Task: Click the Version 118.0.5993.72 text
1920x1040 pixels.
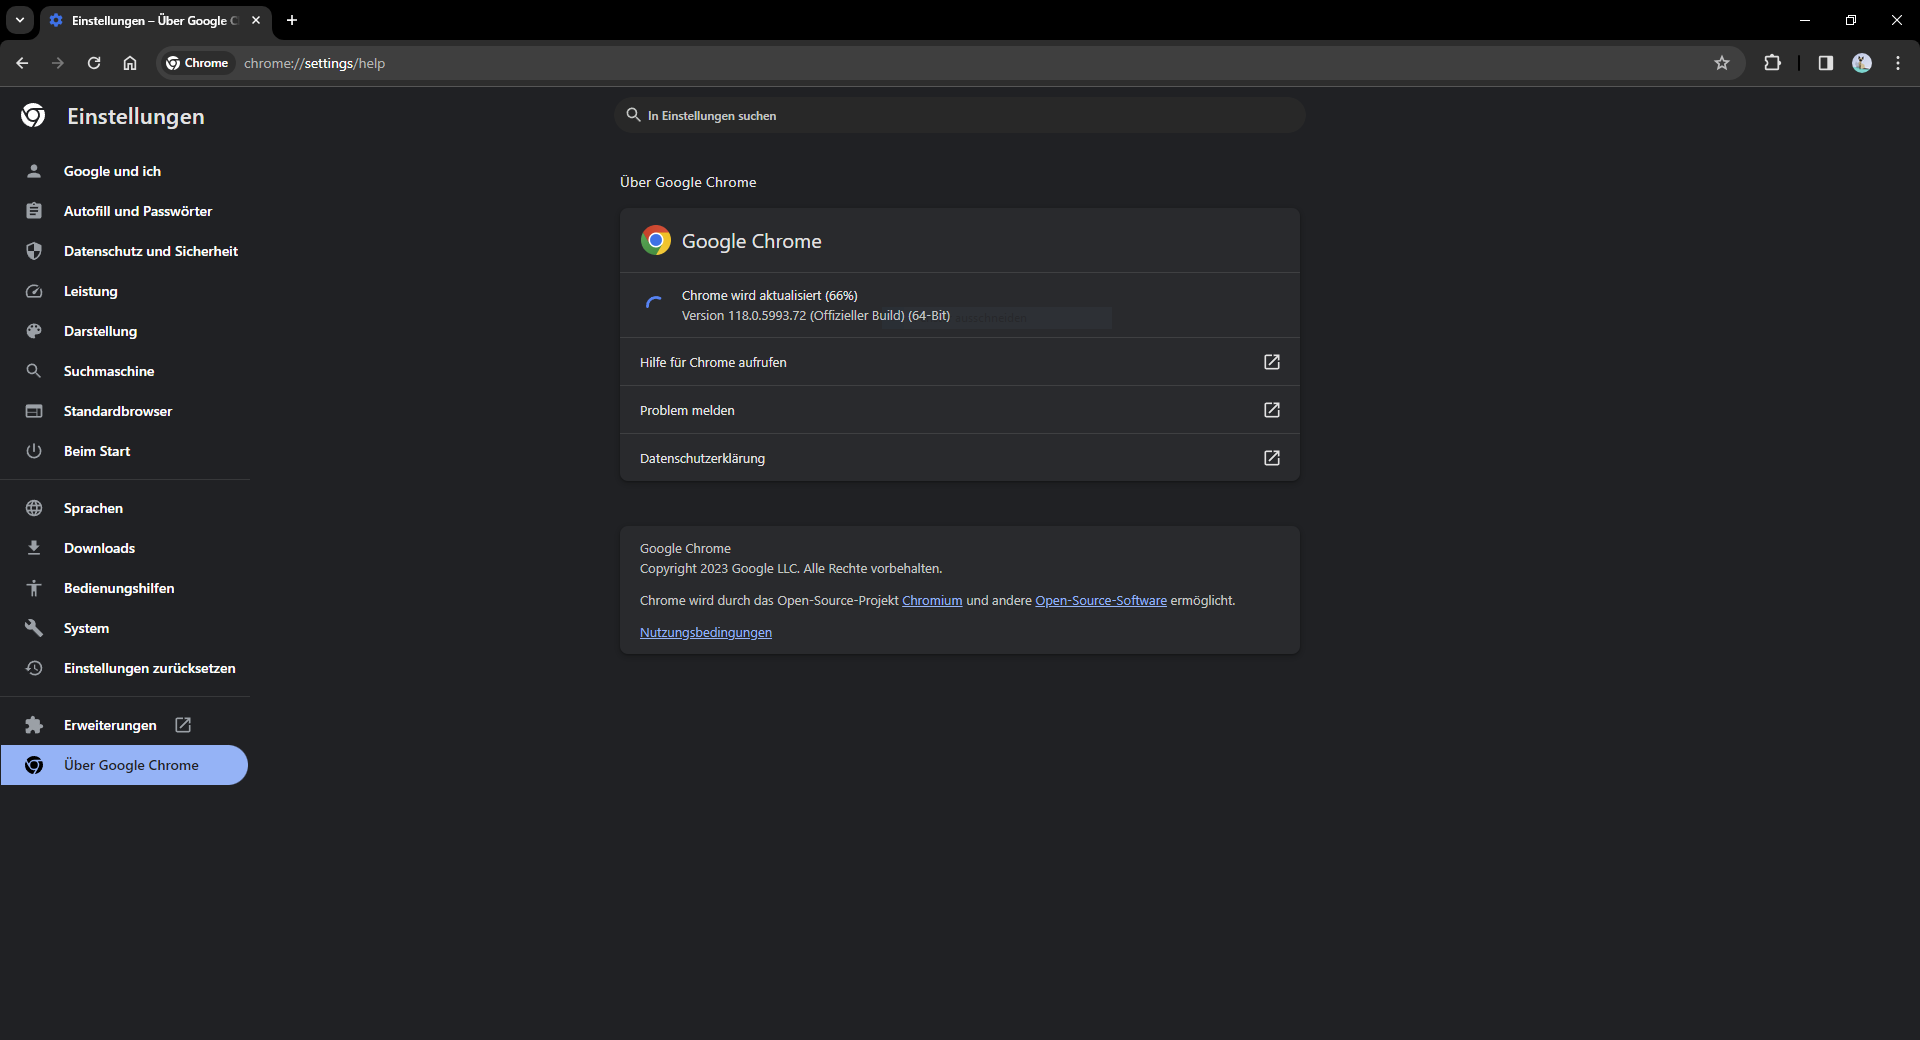Action: click(x=816, y=315)
